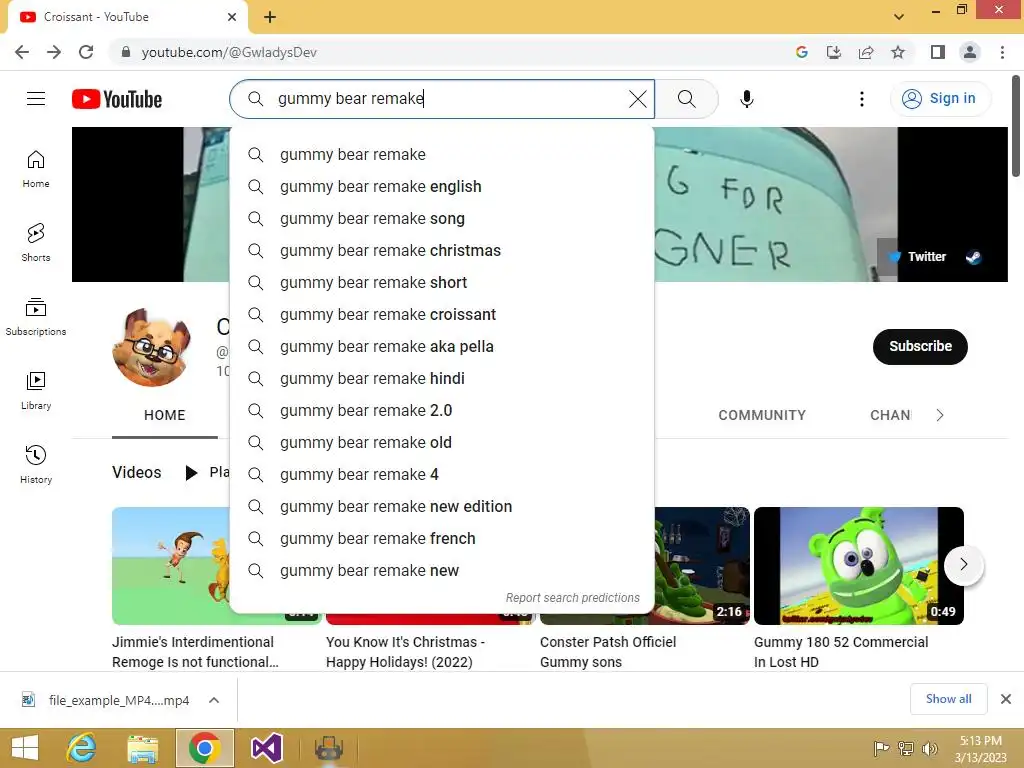This screenshot has width=1024, height=768.
Task: Open the tab search chevron
Action: pyautogui.click(x=899, y=17)
